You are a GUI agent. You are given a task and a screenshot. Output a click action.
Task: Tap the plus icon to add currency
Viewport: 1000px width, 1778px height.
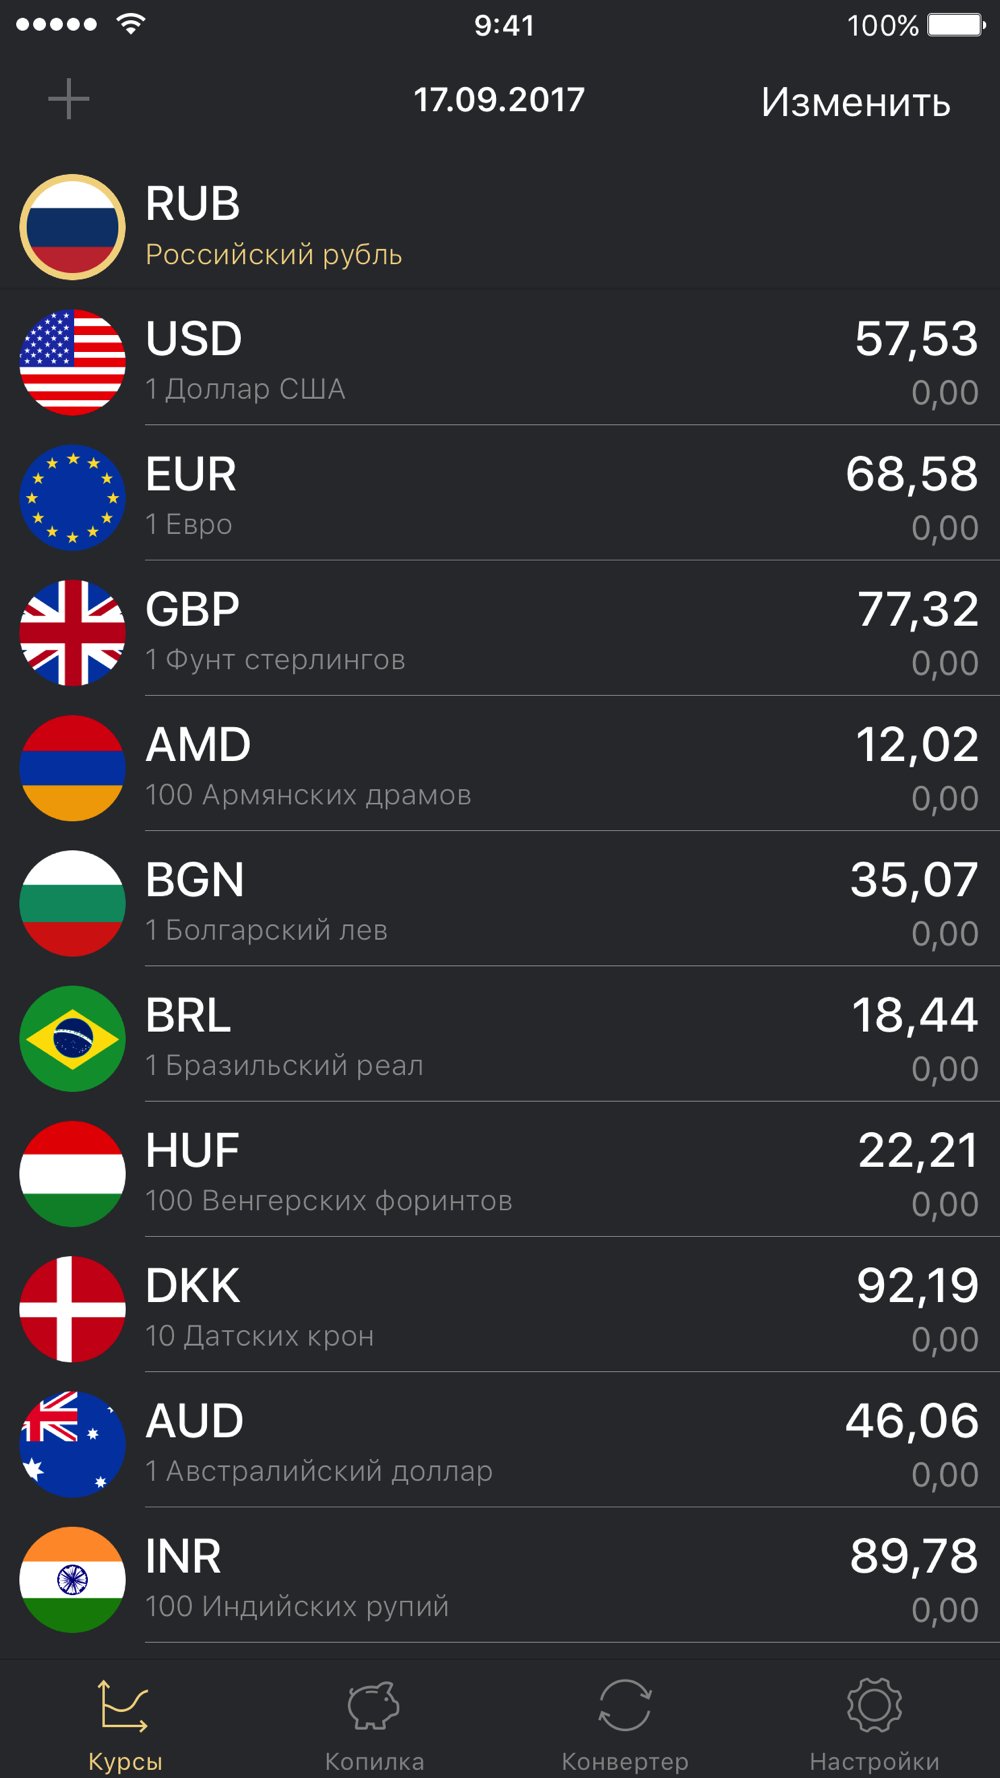click(69, 99)
